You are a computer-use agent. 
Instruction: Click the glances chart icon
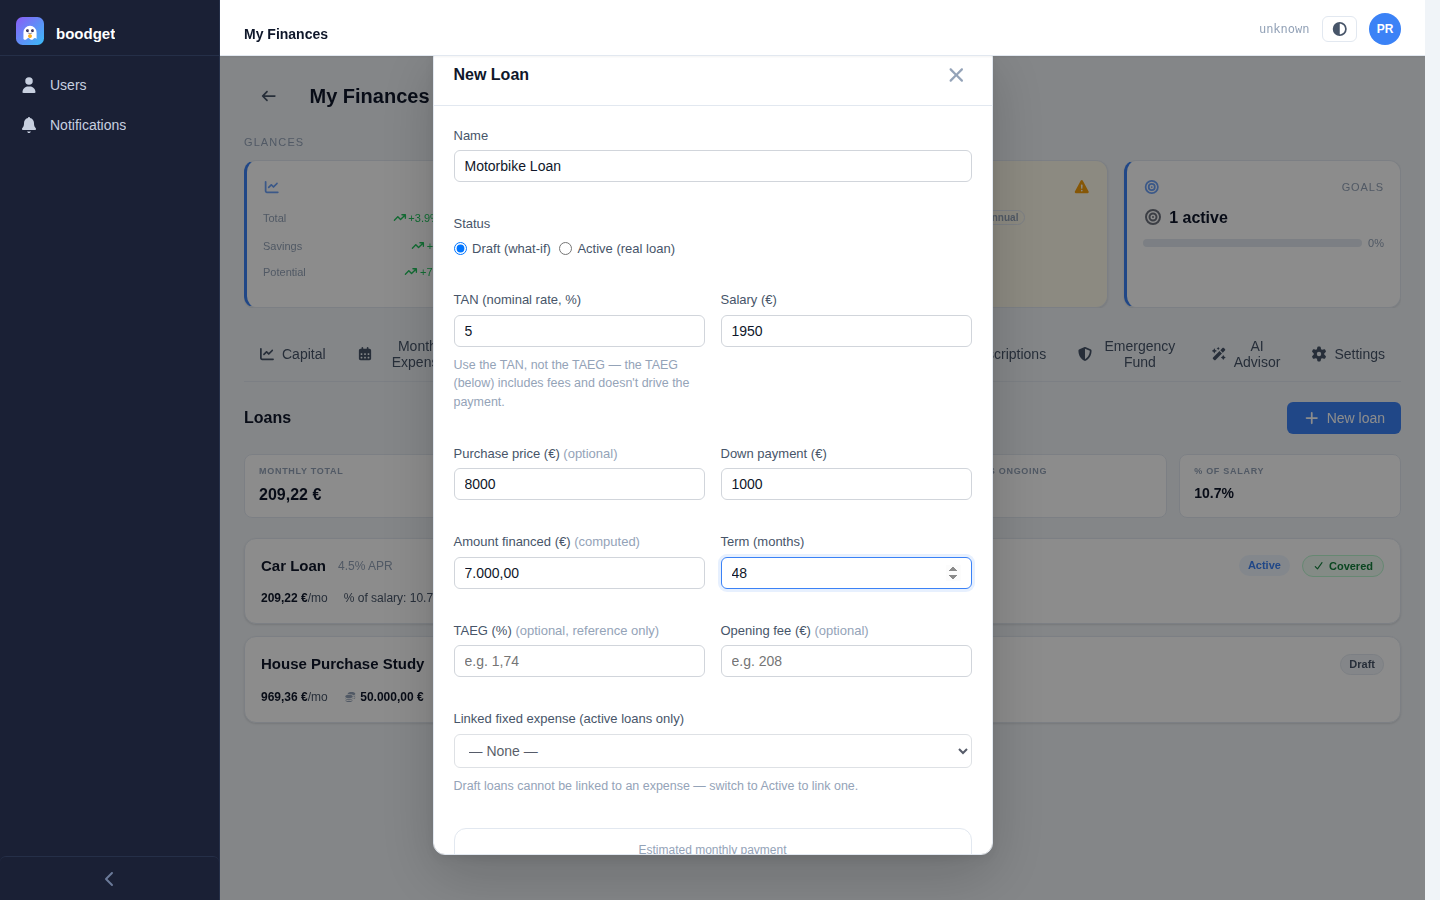point(272,187)
